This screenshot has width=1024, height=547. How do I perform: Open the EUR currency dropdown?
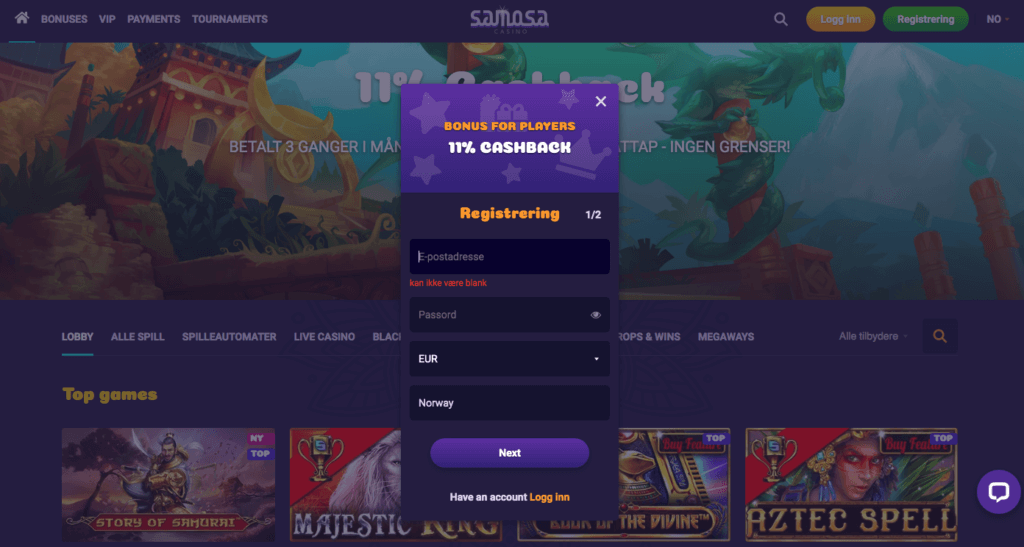tap(509, 359)
